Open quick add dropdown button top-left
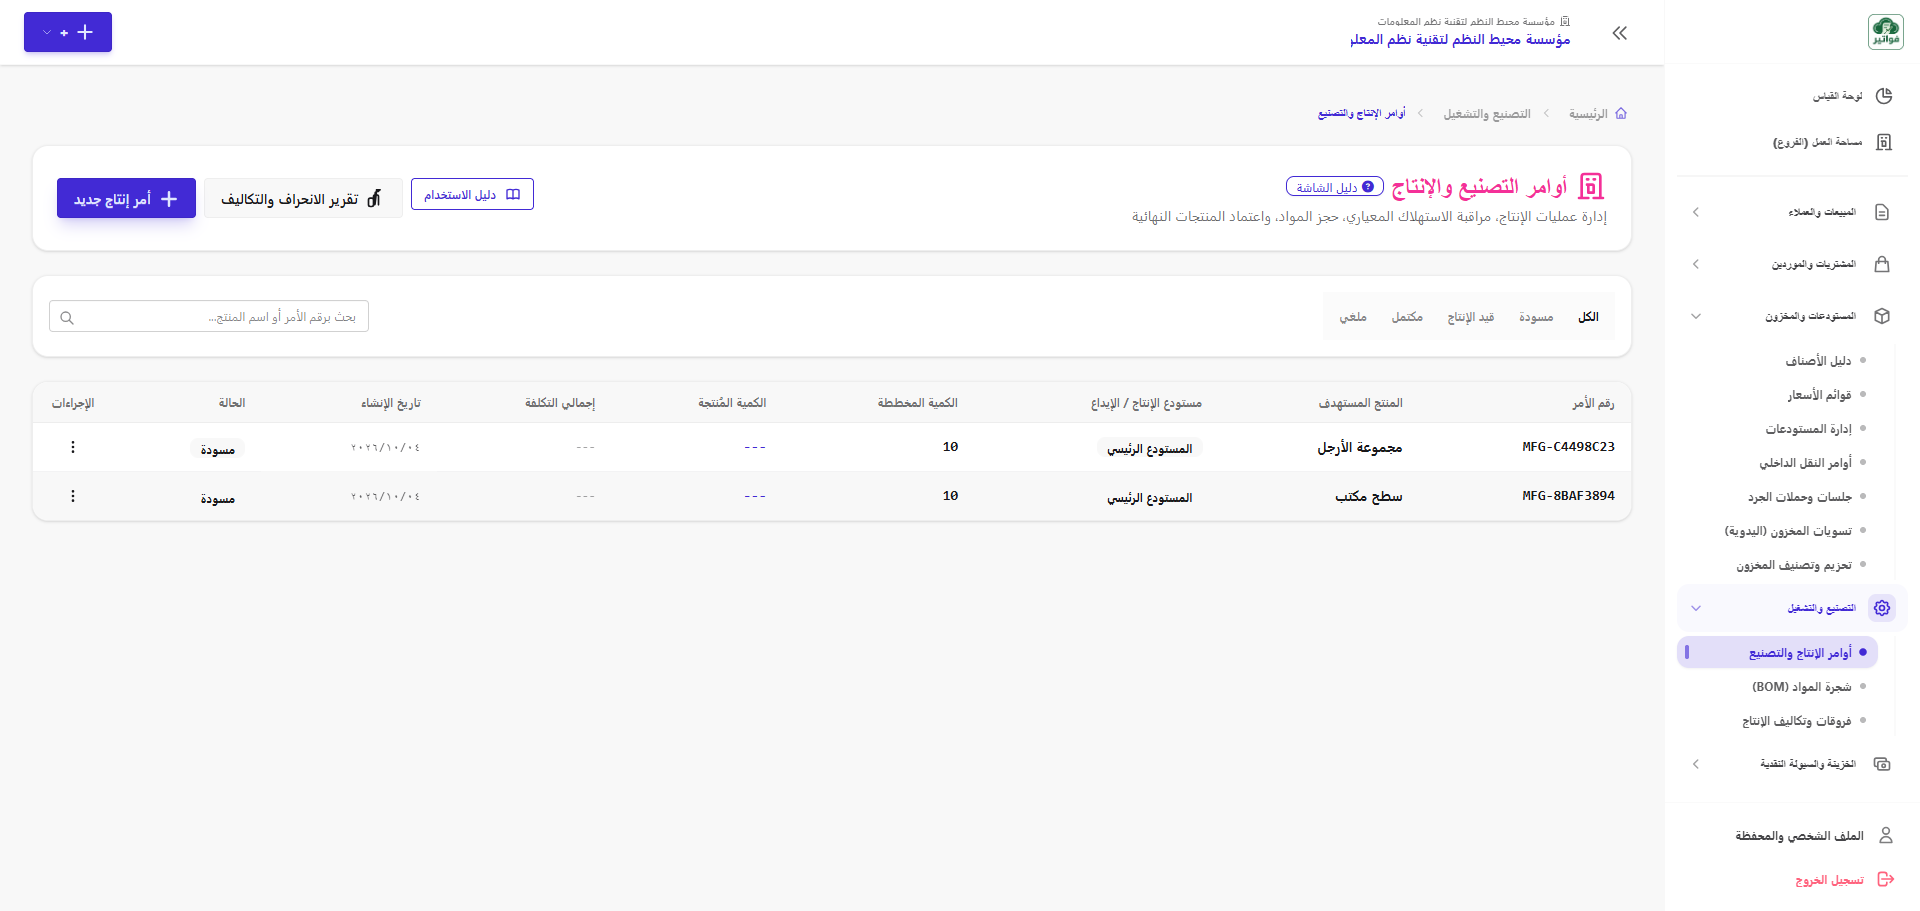Viewport: 1920px width, 911px height. 68,32
